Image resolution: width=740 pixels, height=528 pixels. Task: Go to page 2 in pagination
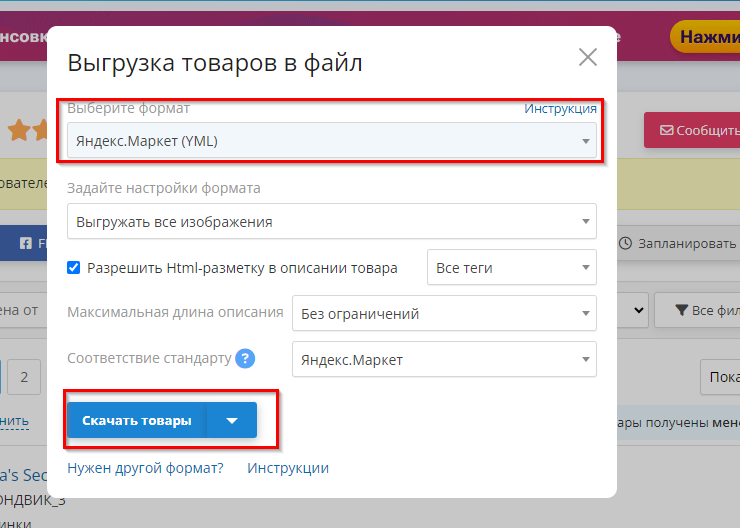tap(24, 378)
